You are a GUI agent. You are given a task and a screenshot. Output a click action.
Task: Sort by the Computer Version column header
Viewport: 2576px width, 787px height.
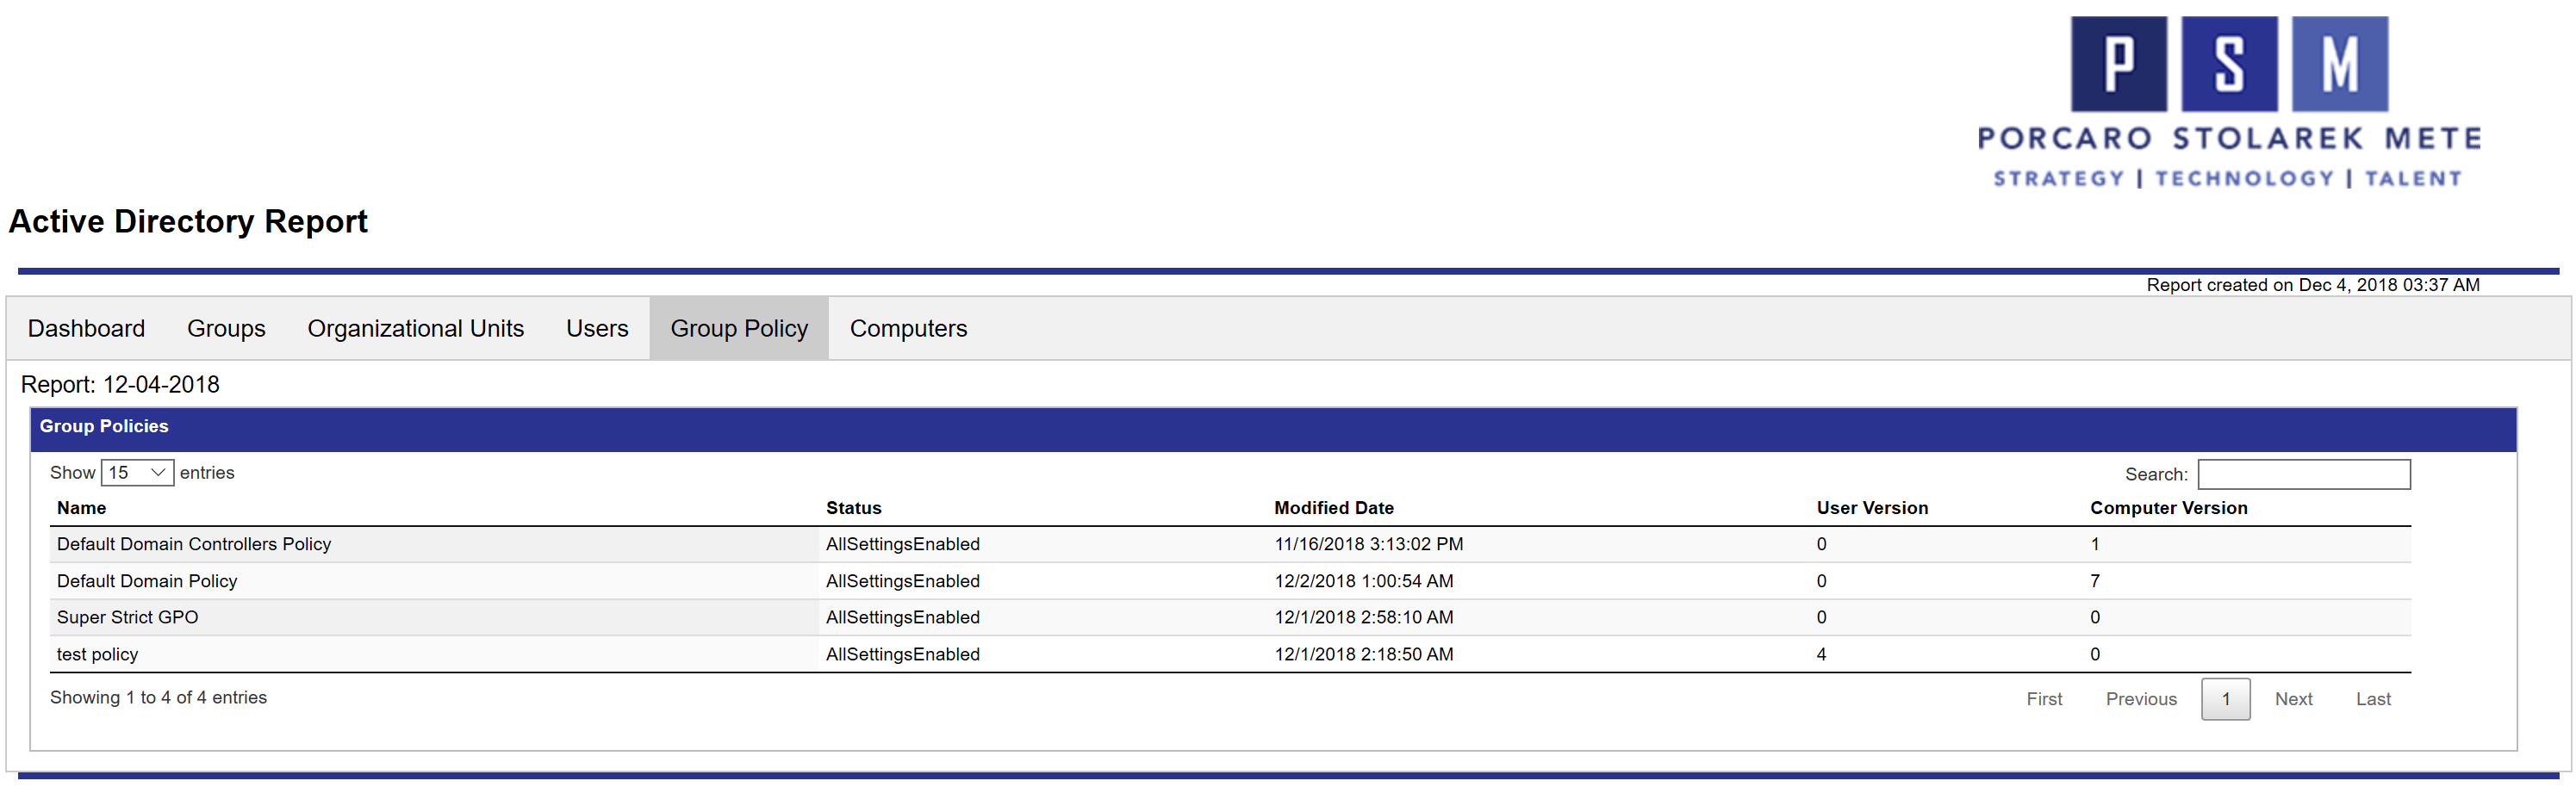tap(2168, 508)
